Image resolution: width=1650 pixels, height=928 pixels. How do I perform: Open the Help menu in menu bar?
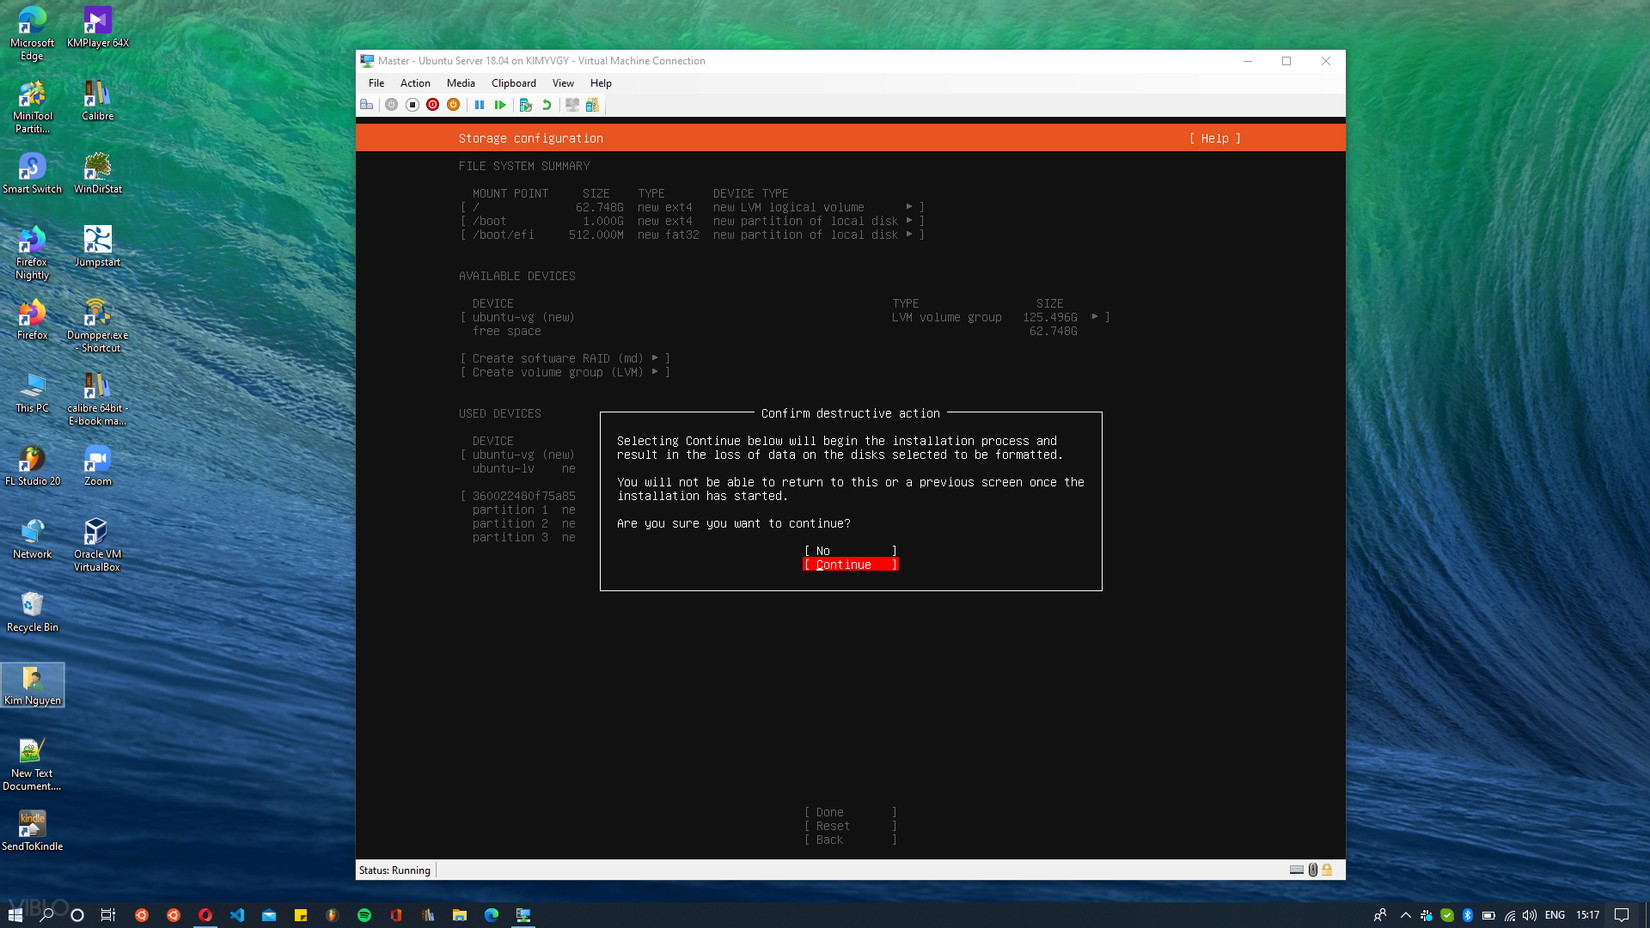click(x=601, y=83)
